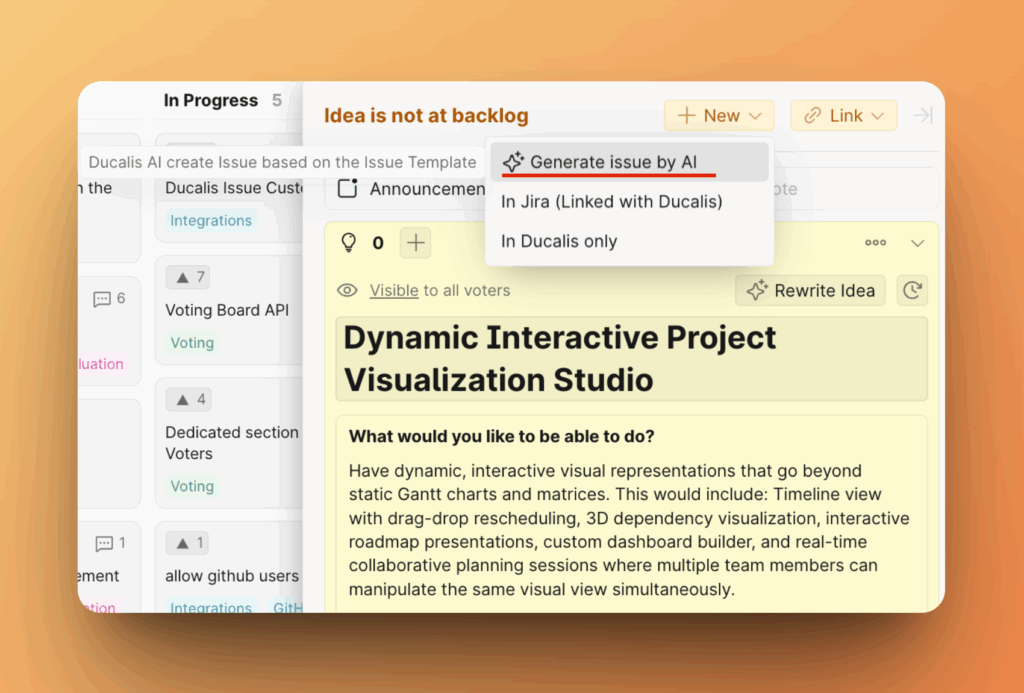This screenshot has width=1024, height=693.
Task: Toggle the eye visibility icon for voters
Action: pyautogui.click(x=347, y=291)
